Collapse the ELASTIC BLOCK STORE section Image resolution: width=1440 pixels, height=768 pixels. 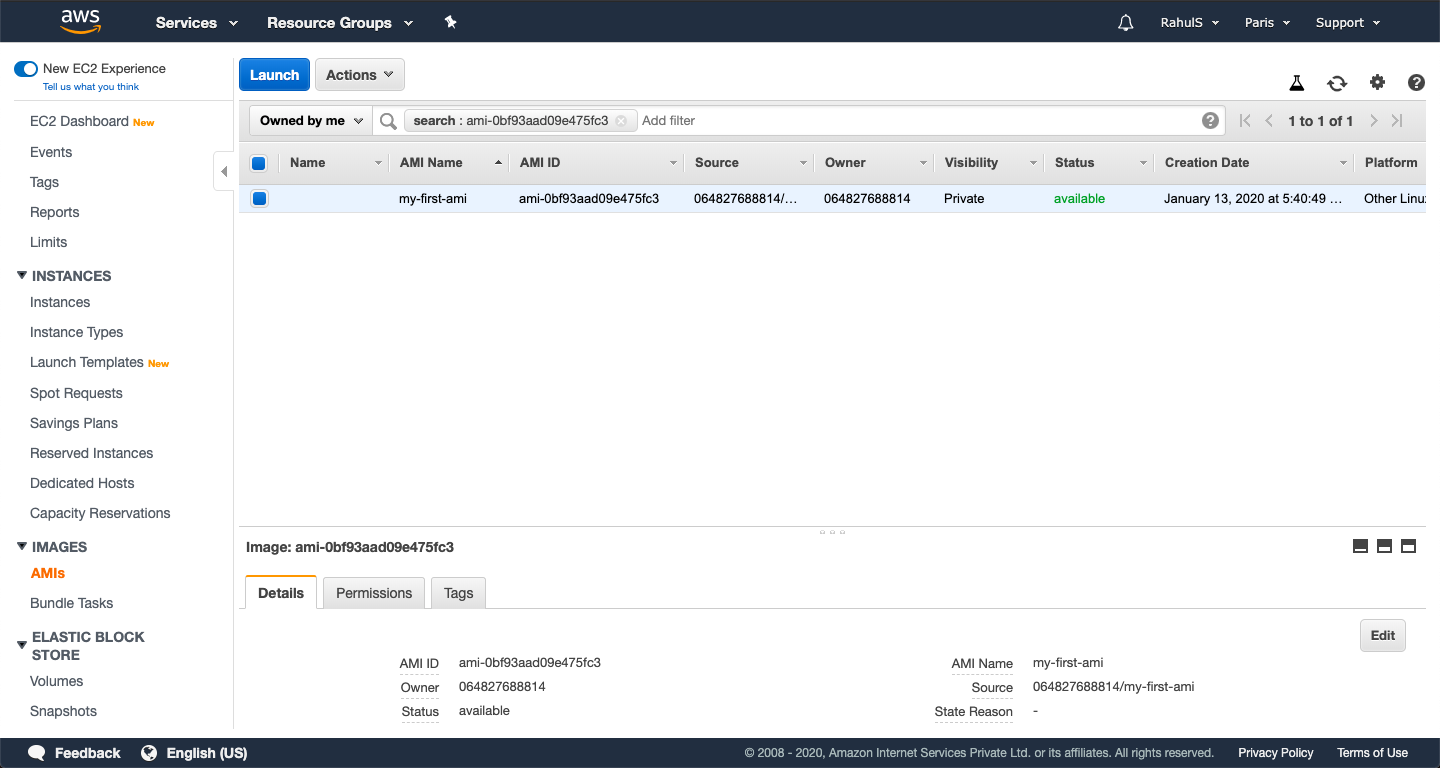point(22,644)
